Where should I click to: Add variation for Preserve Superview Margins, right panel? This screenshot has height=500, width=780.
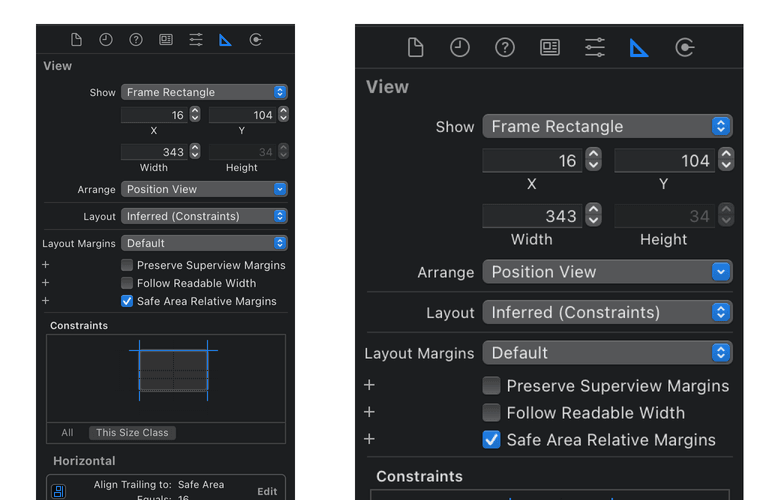(369, 385)
